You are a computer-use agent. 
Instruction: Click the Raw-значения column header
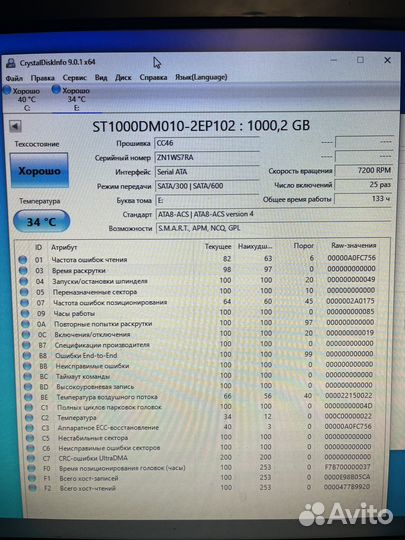click(x=353, y=246)
